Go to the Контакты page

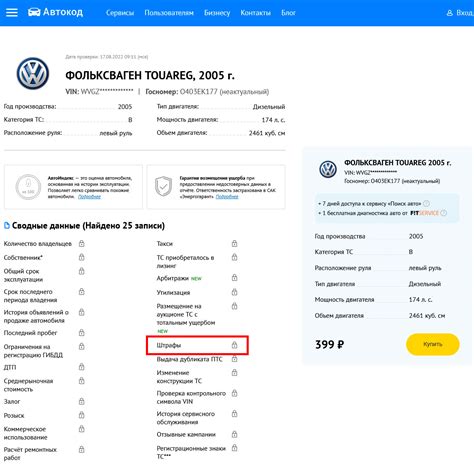click(x=256, y=13)
